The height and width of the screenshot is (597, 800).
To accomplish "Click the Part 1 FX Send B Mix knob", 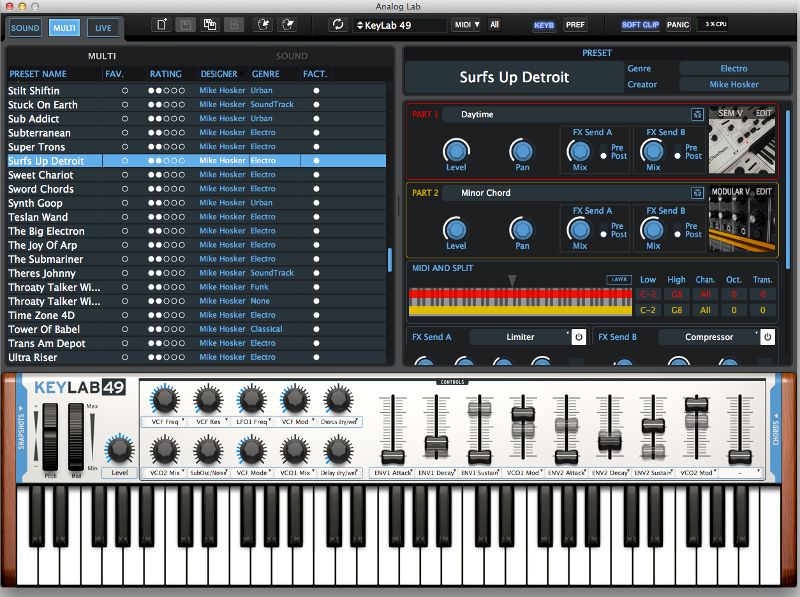I will pos(653,151).
